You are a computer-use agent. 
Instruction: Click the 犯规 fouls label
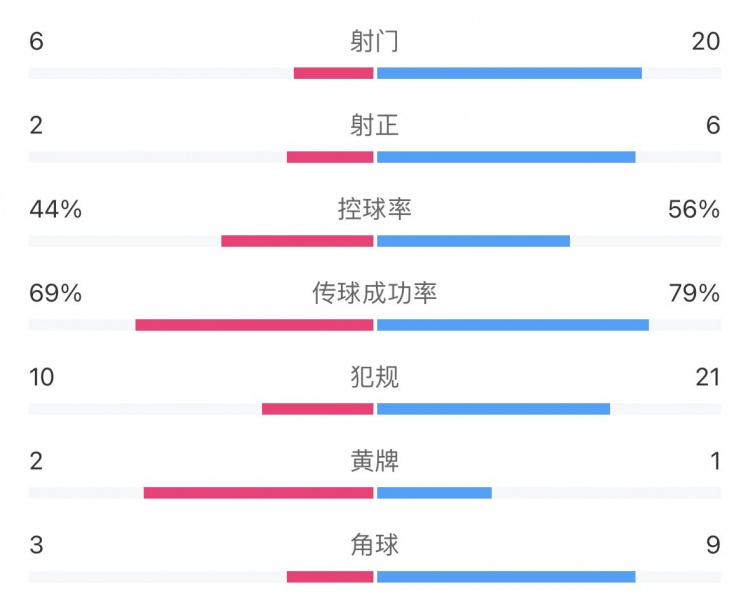click(x=375, y=377)
